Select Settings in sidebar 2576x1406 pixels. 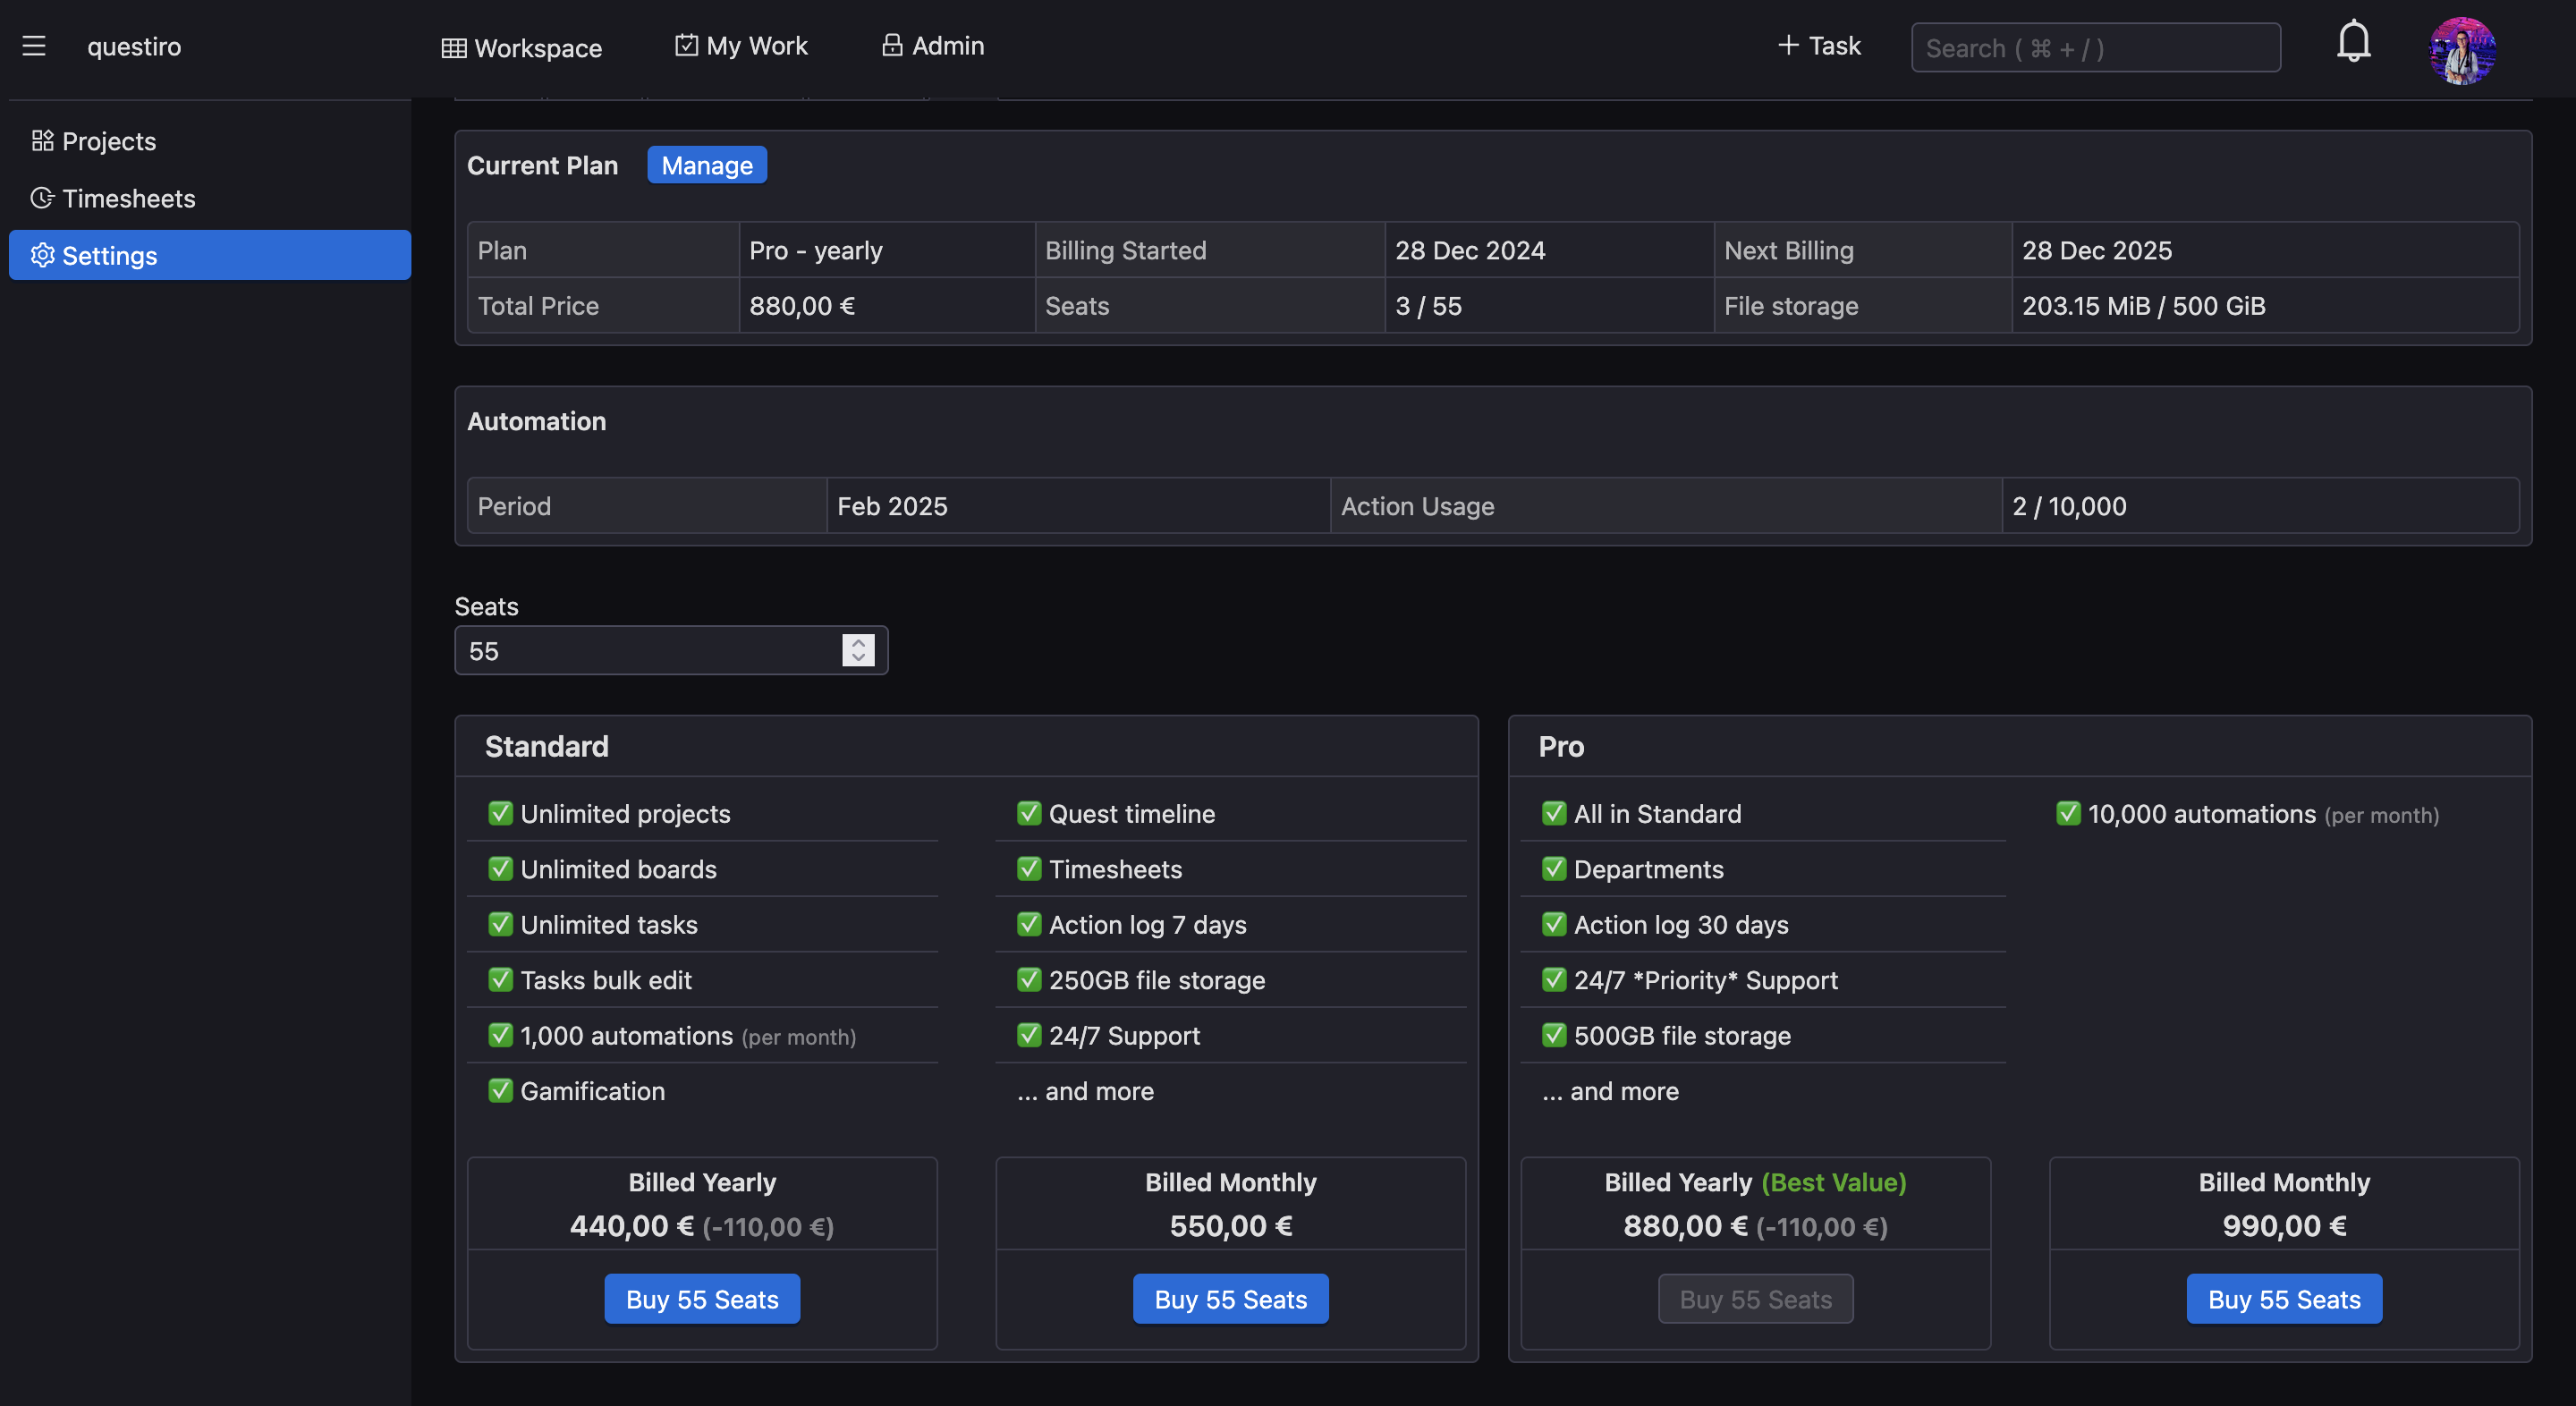210,255
